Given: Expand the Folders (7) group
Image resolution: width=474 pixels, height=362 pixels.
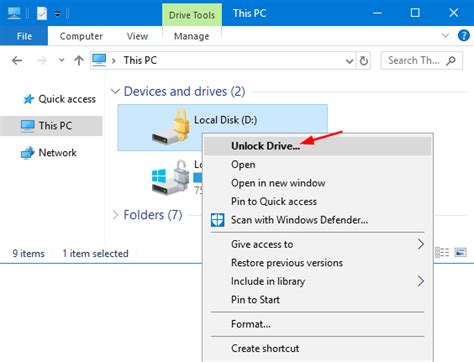Looking at the screenshot, I should 115,215.
